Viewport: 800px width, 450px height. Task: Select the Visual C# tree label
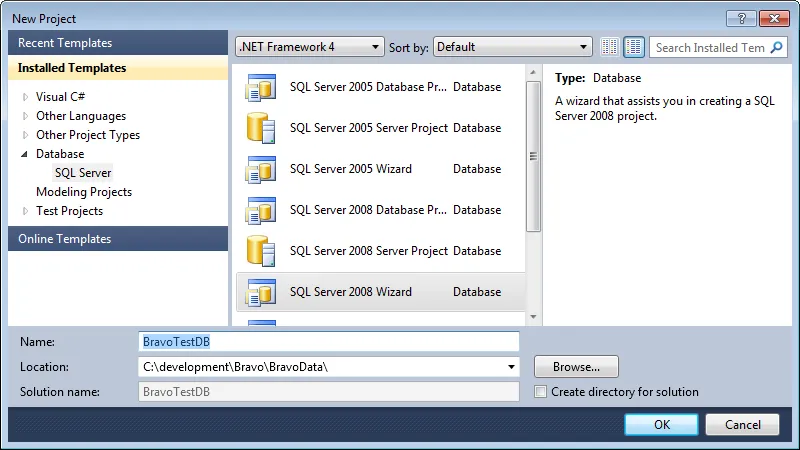pyautogui.click(x=60, y=97)
